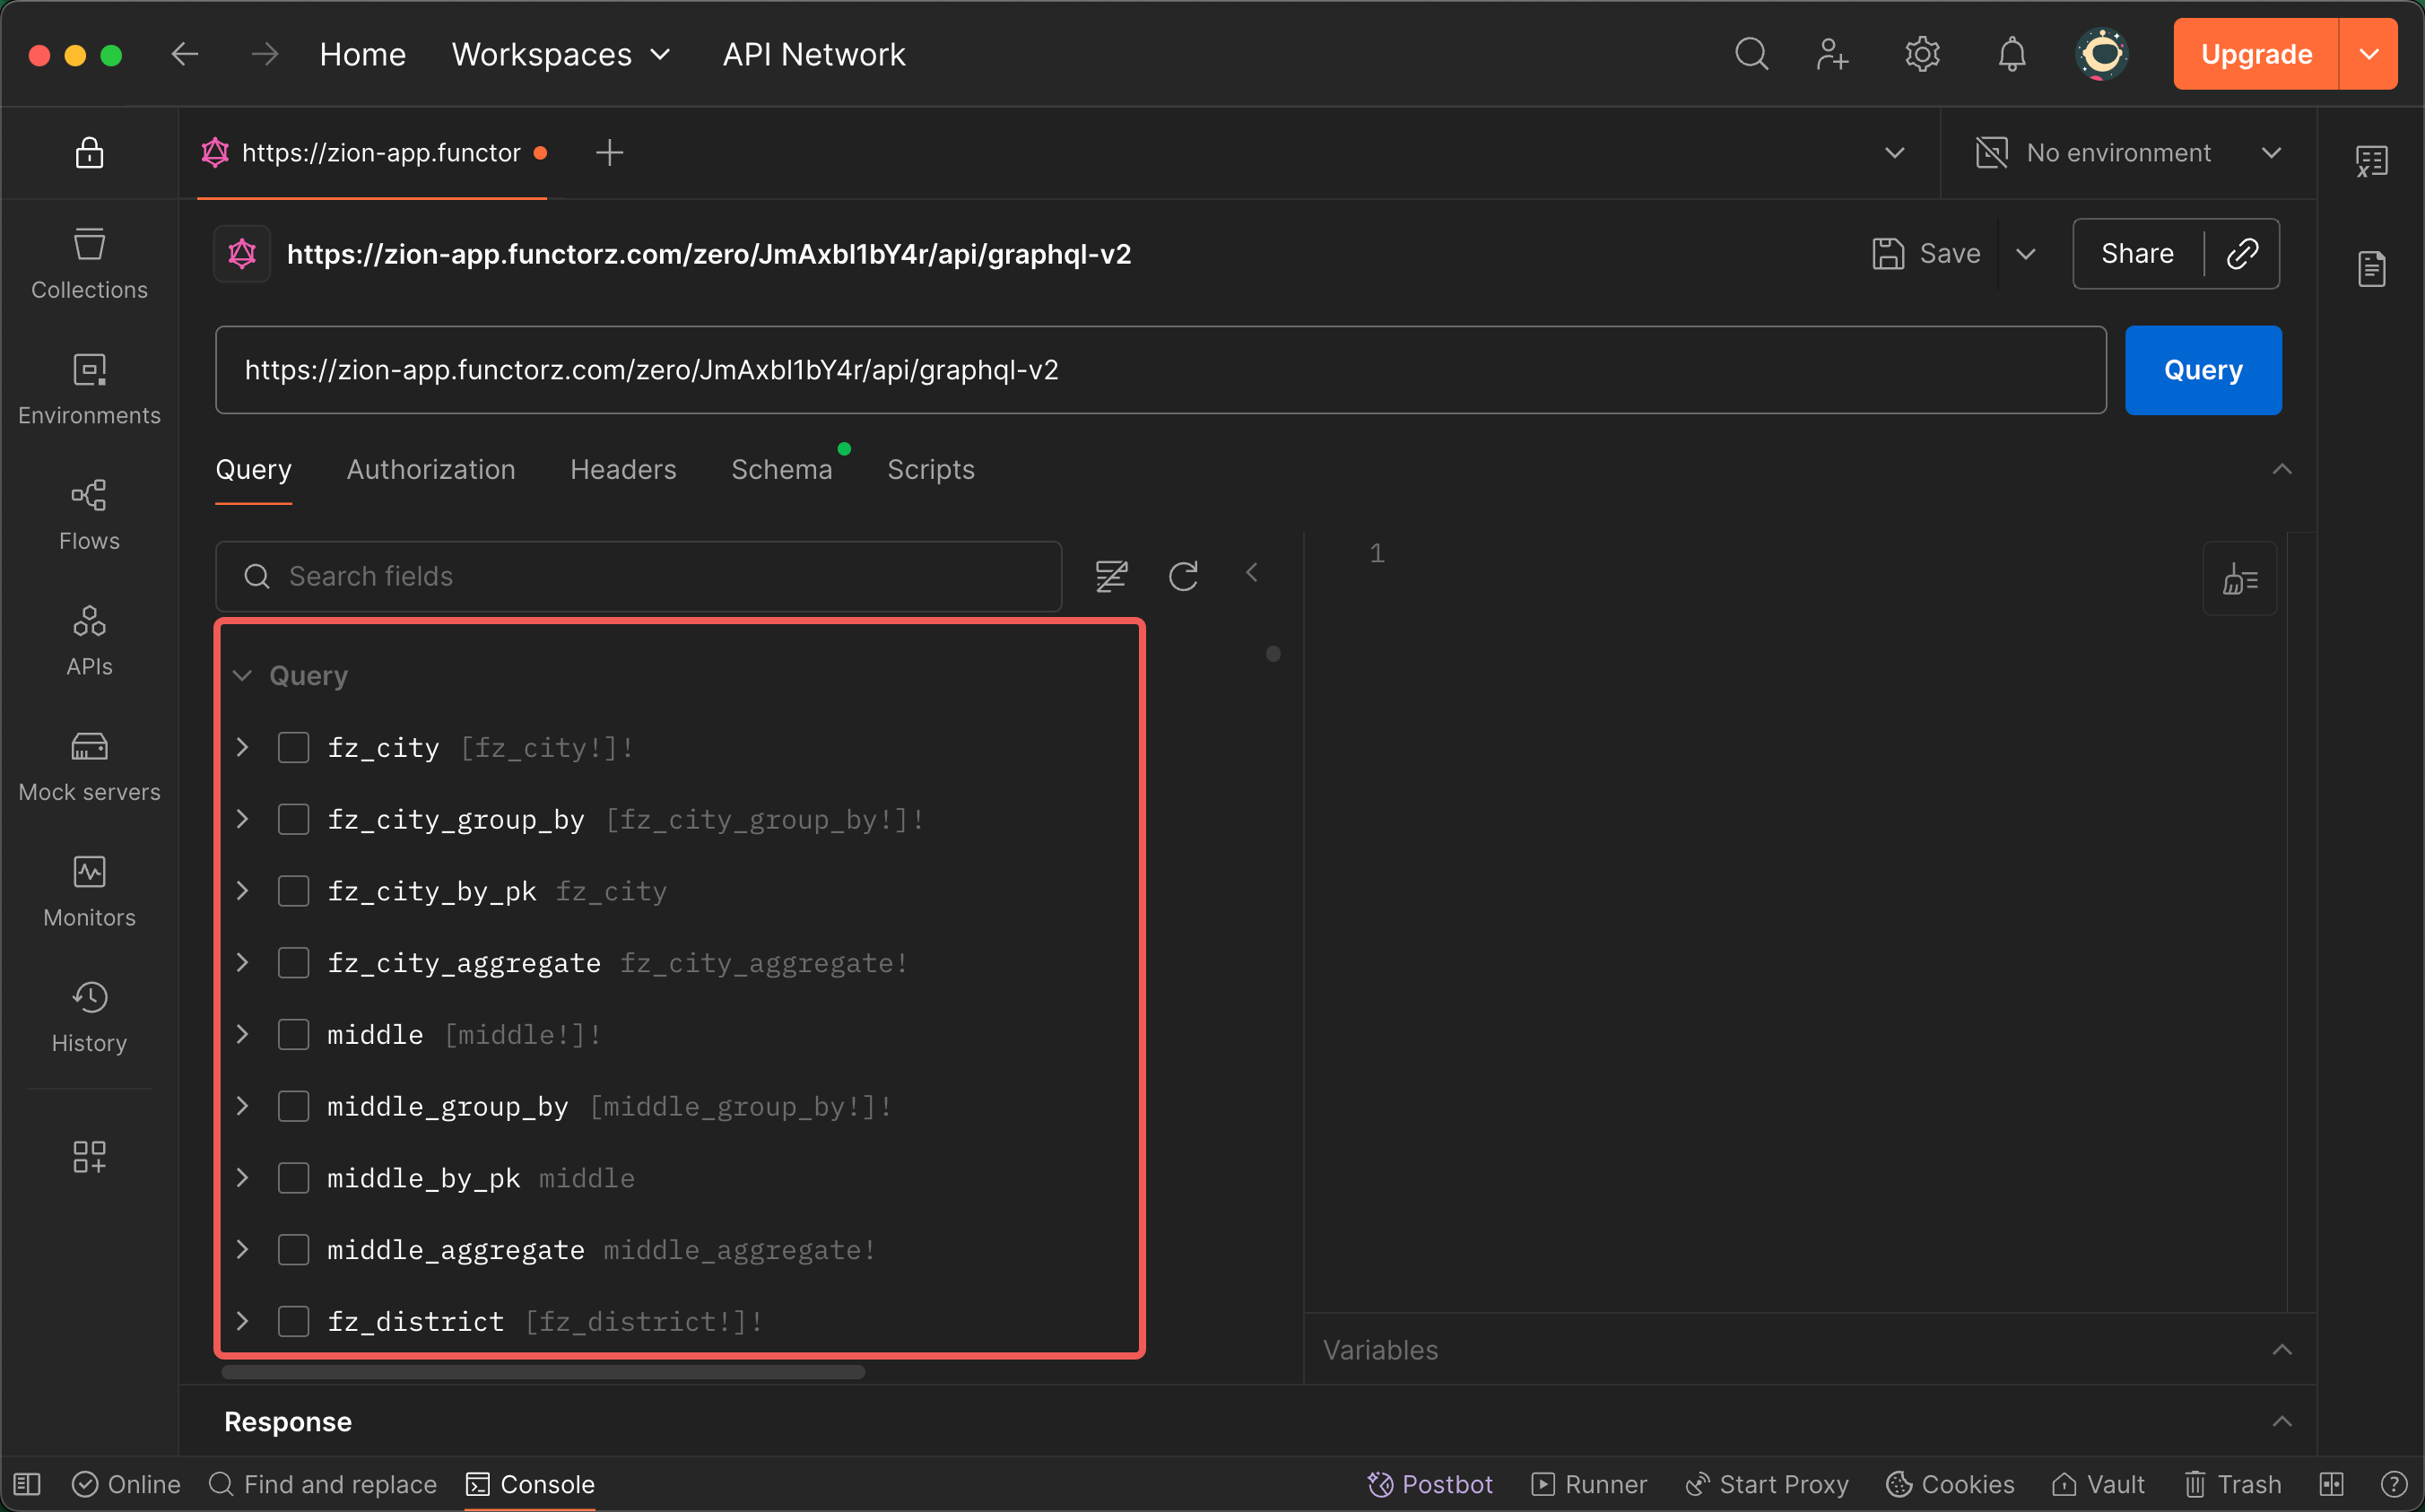Enable the fz_district field checkbox
2425x1512 pixels.
tap(293, 1321)
